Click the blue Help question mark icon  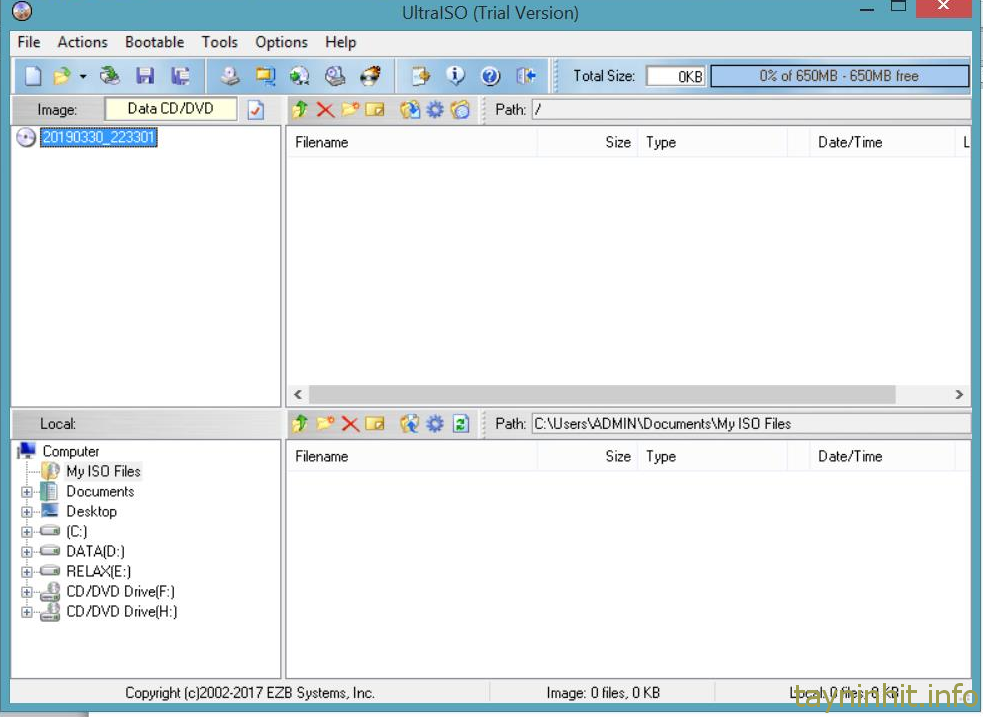[x=490, y=76]
